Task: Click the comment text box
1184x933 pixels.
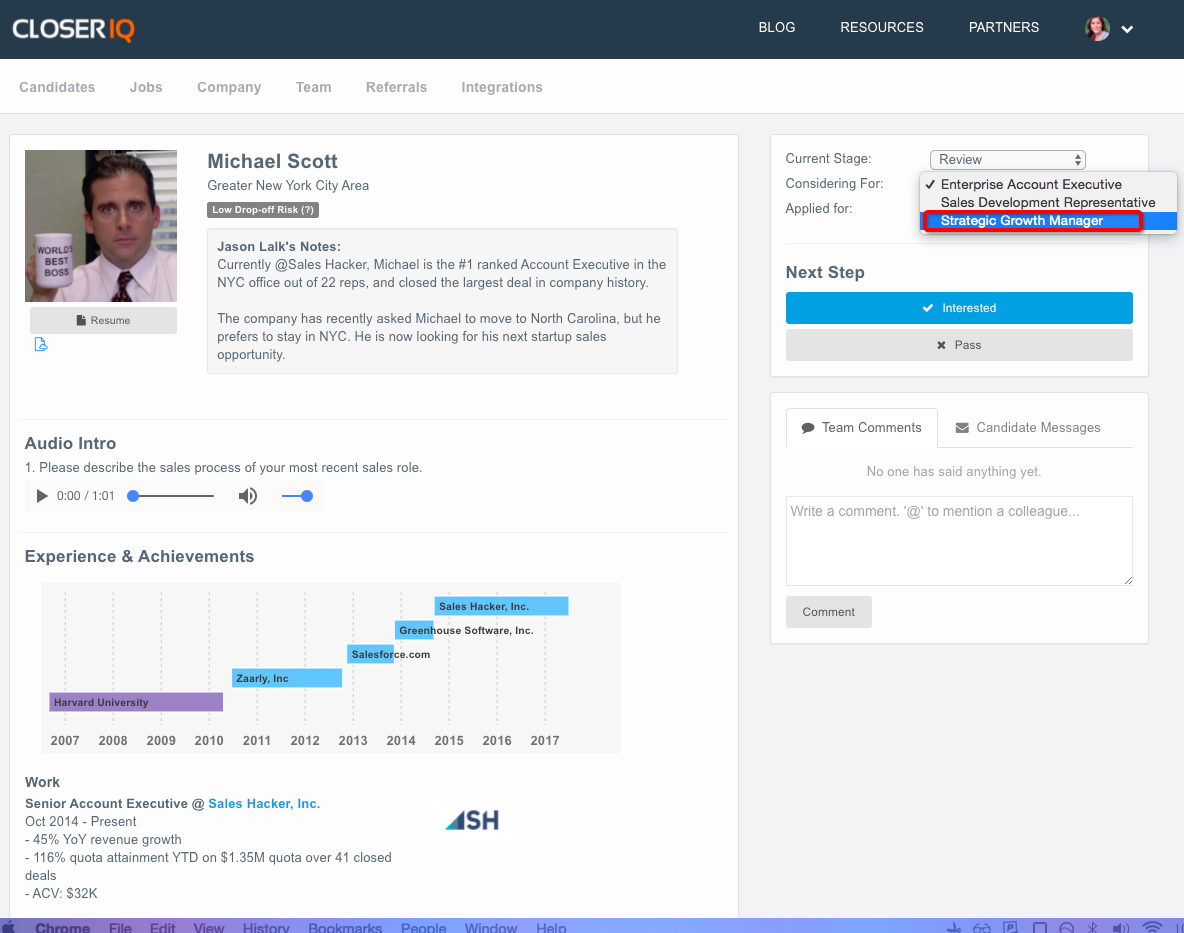Action: 959,540
